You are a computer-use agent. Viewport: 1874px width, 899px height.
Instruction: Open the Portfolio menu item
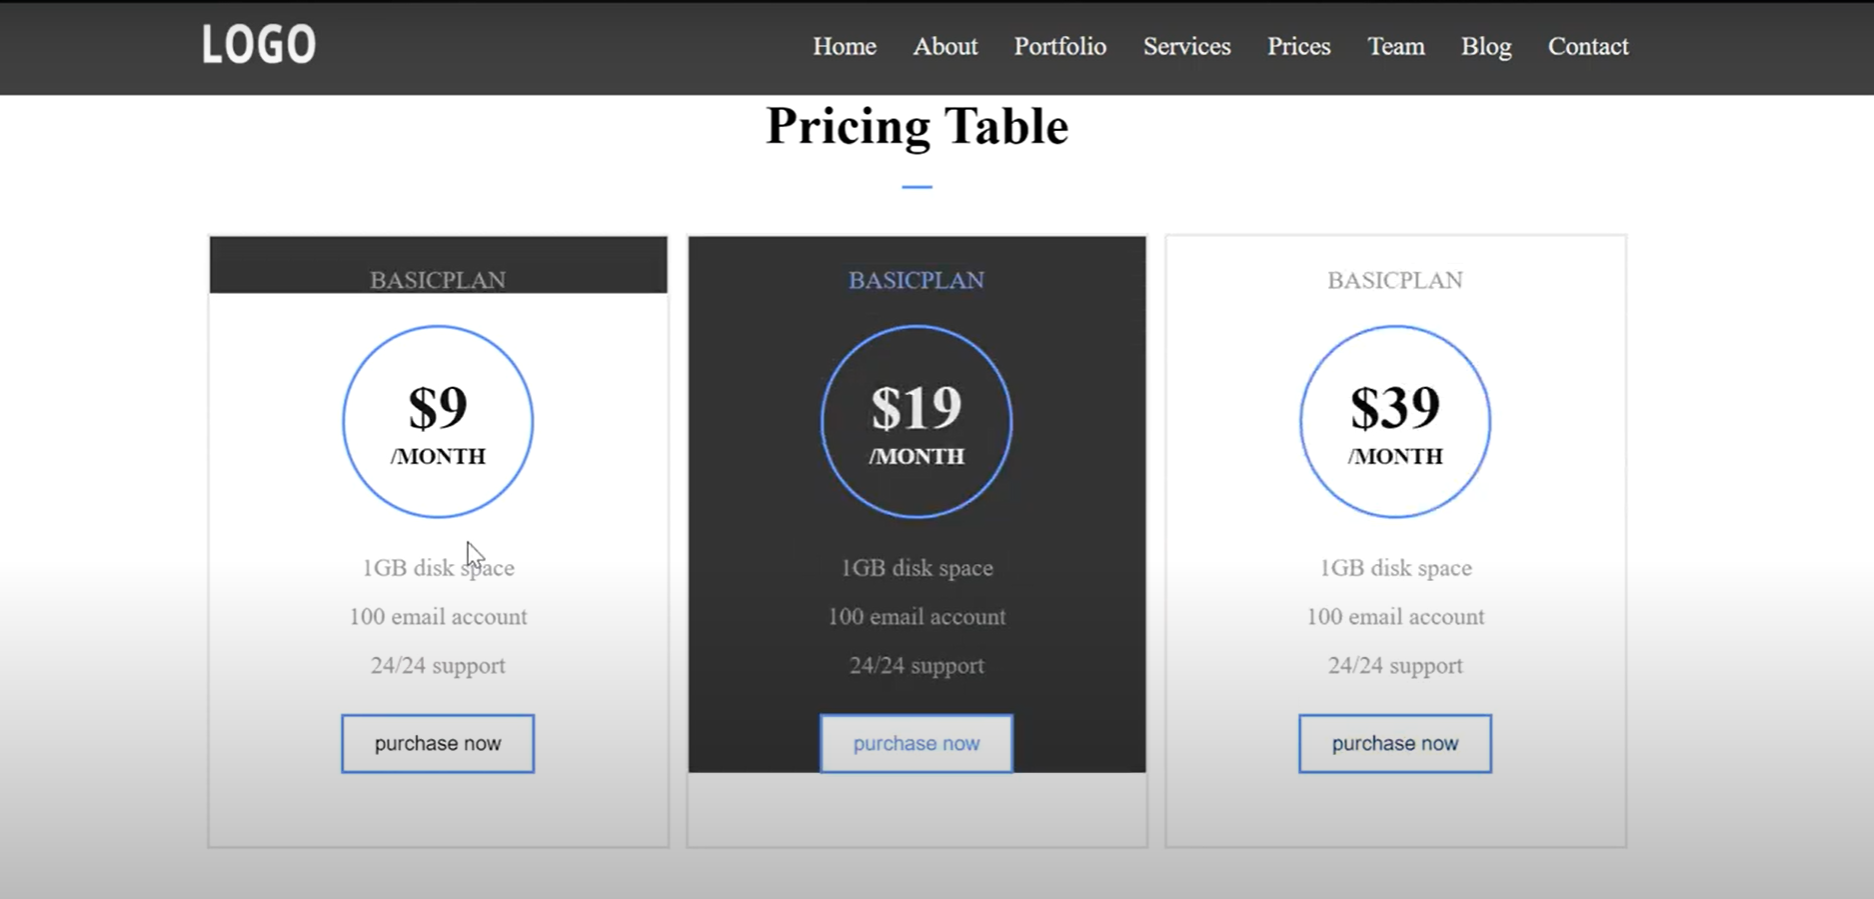pyautogui.click(x=1060, y=47)
